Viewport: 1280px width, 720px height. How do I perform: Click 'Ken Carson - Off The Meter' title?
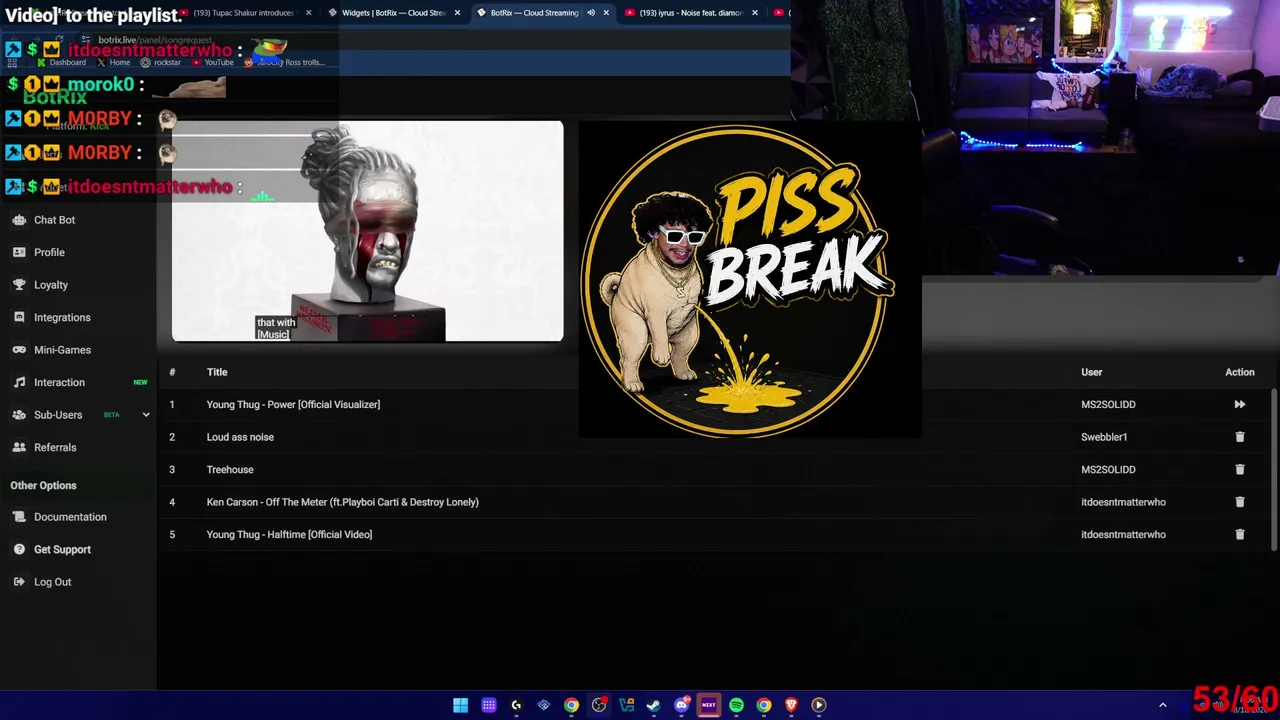pos(342,502)
